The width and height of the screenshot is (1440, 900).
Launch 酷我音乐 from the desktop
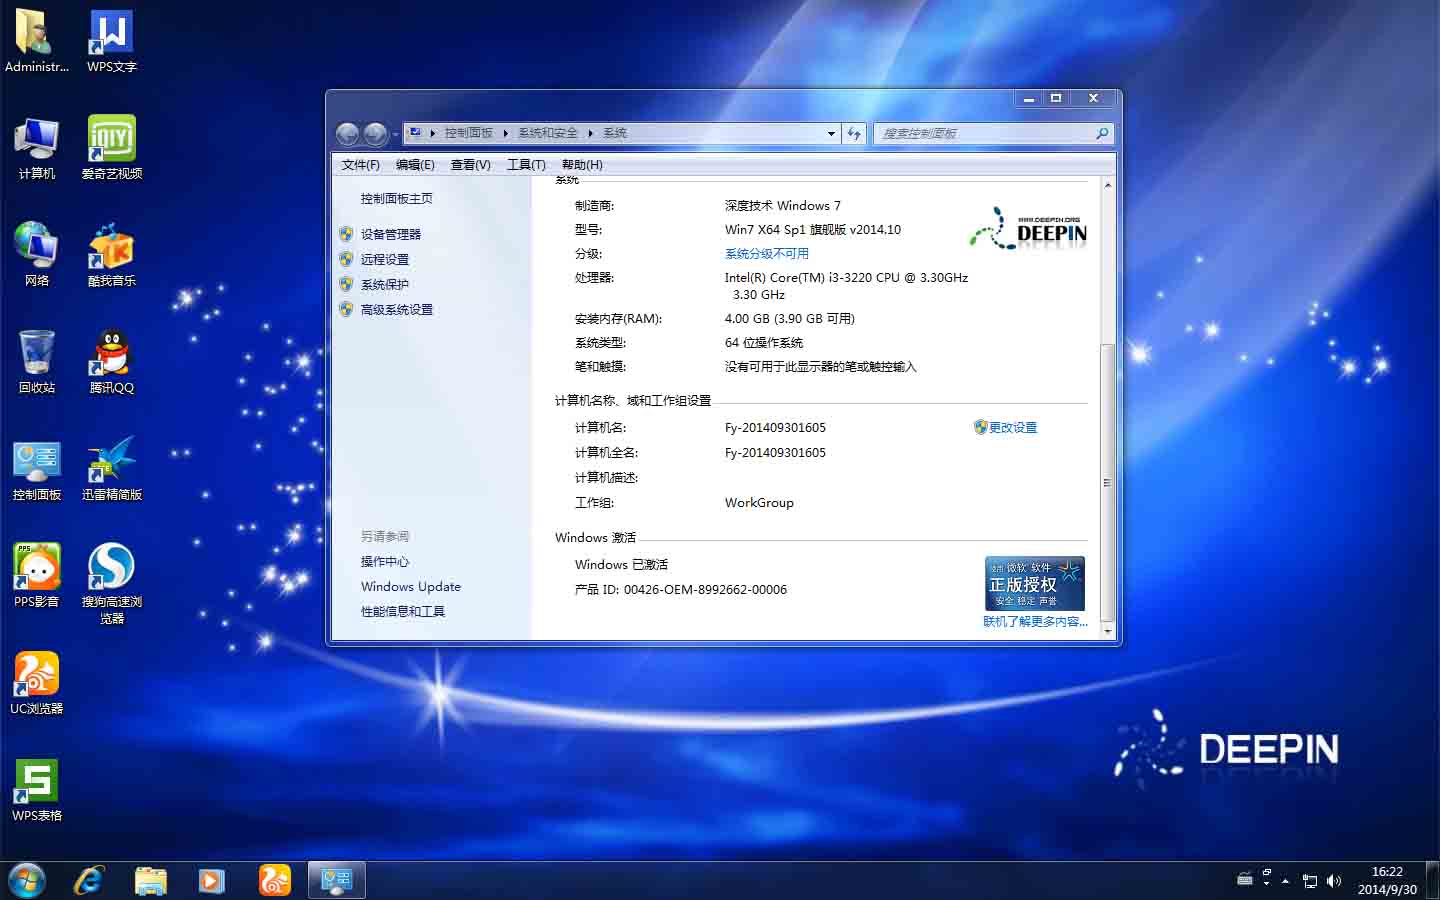pyautogui.click(x=111, y=255)
